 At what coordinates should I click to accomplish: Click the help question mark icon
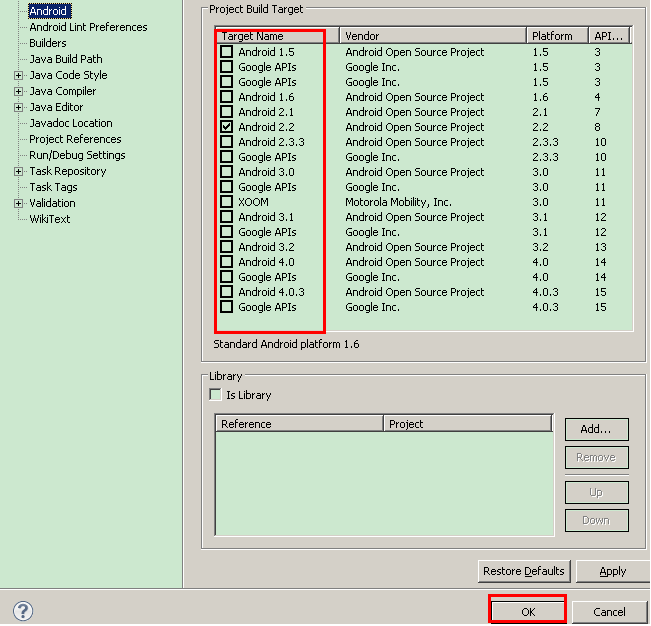(23, 611)
